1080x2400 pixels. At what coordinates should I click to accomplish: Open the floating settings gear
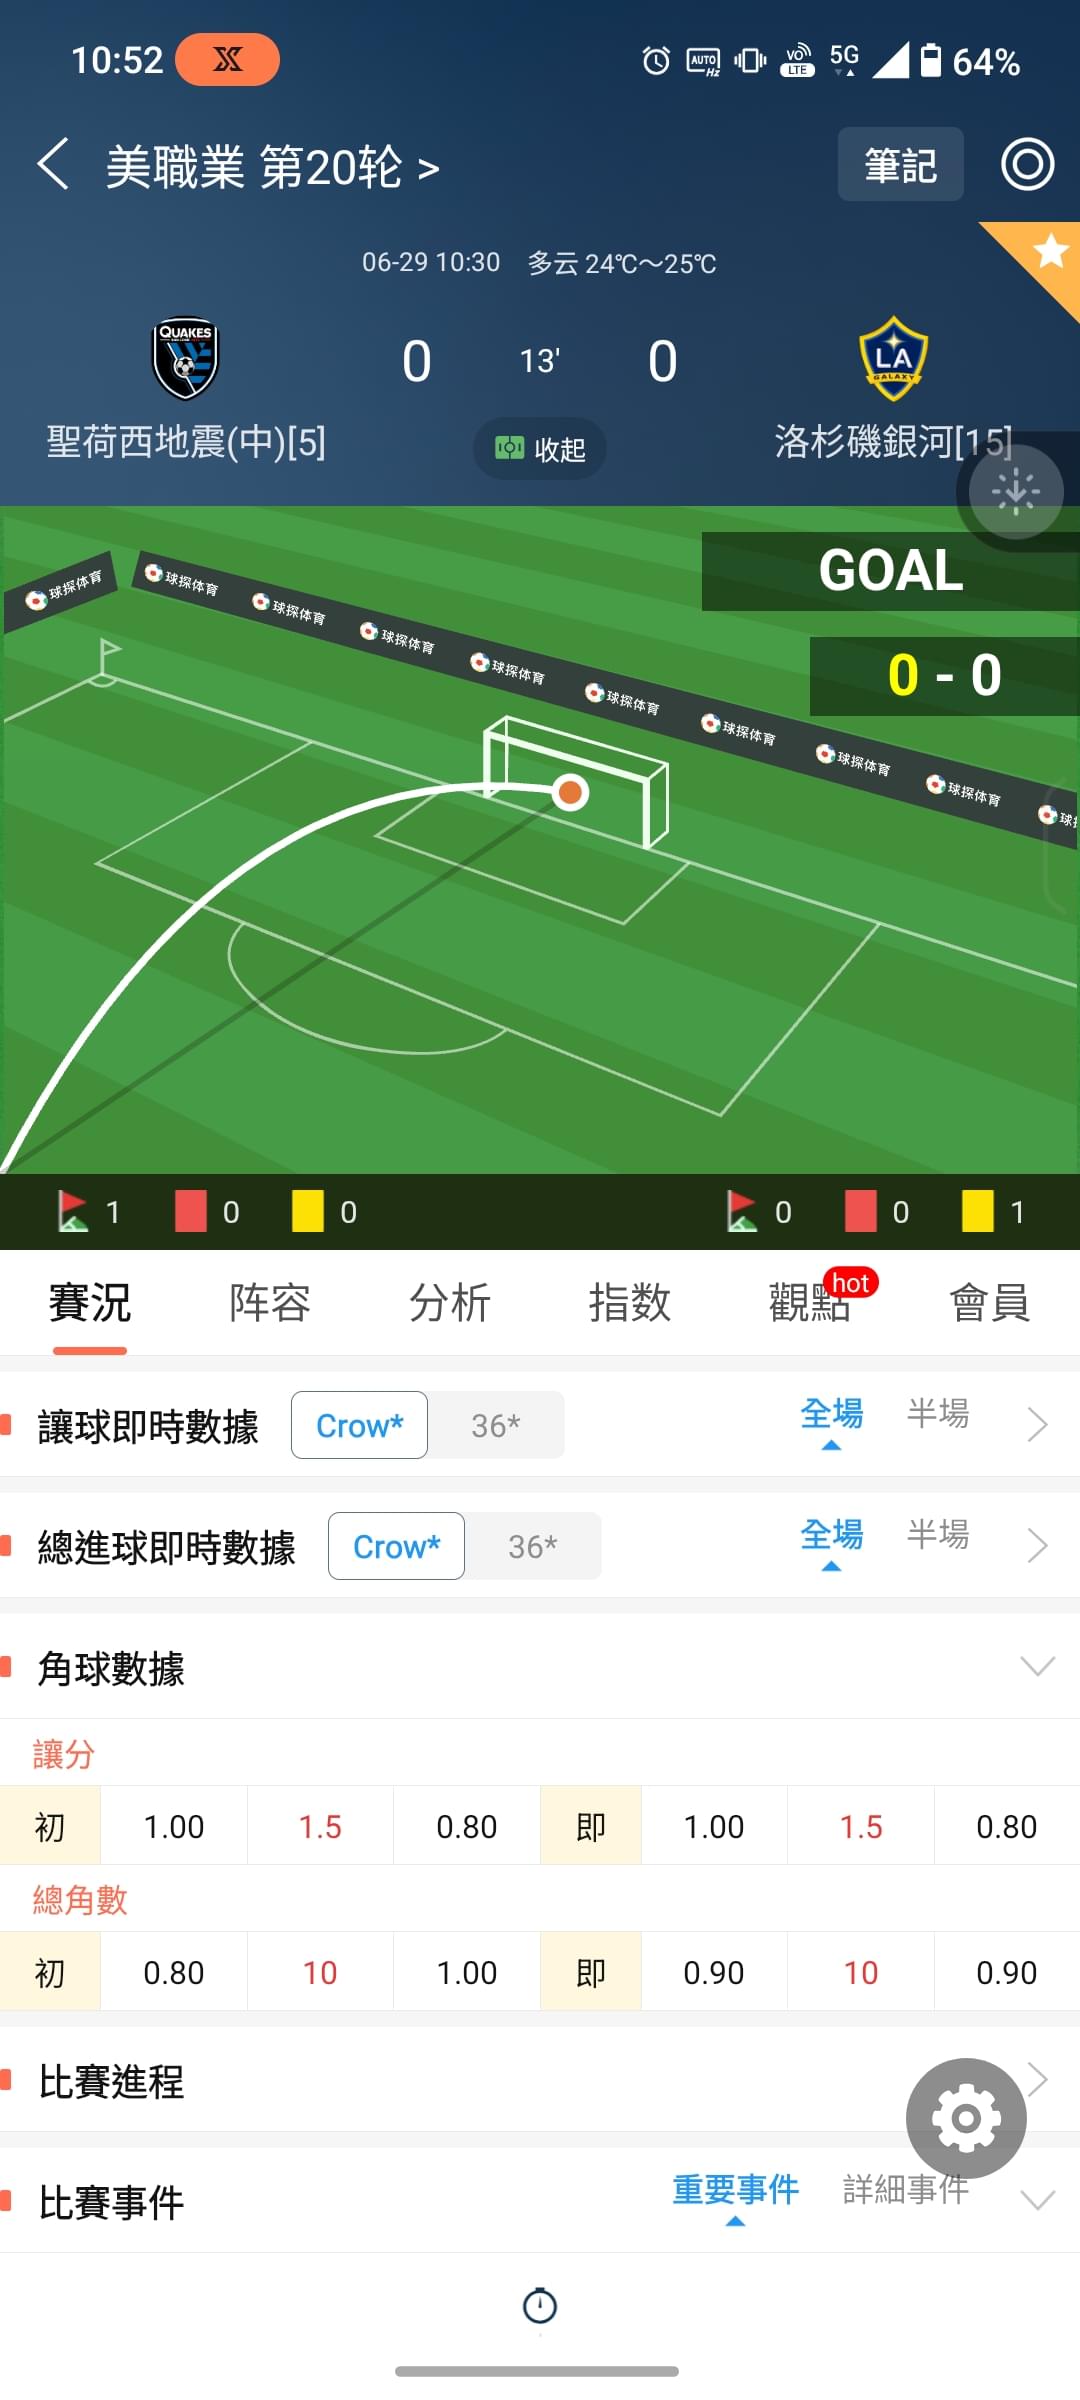(x=966, y=2118)
